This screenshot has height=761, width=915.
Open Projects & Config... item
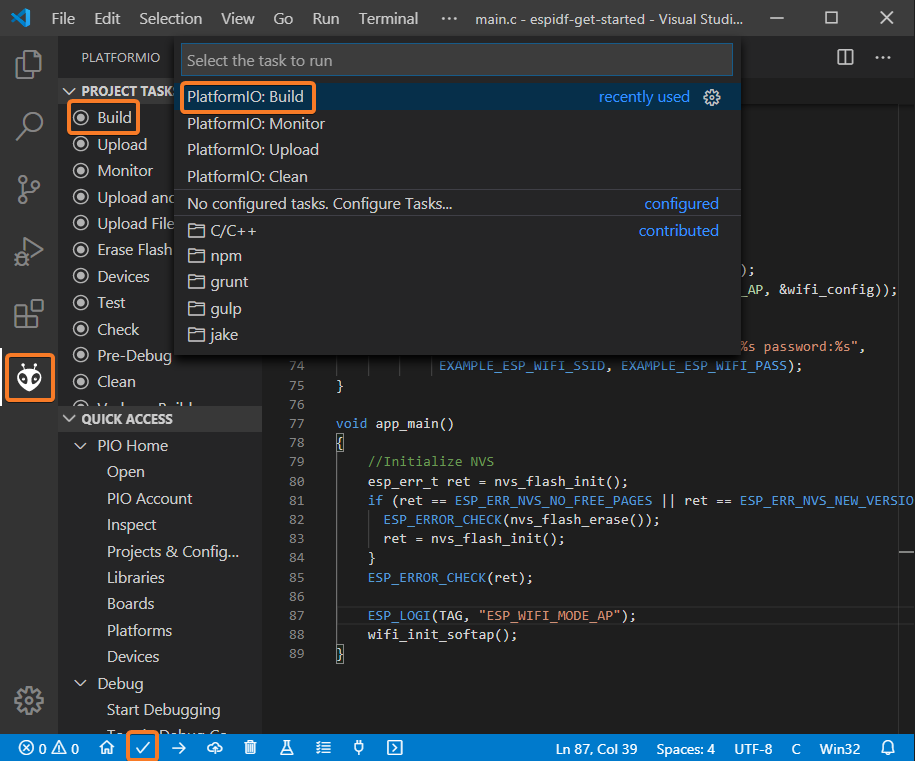click(x=173, y=552)
